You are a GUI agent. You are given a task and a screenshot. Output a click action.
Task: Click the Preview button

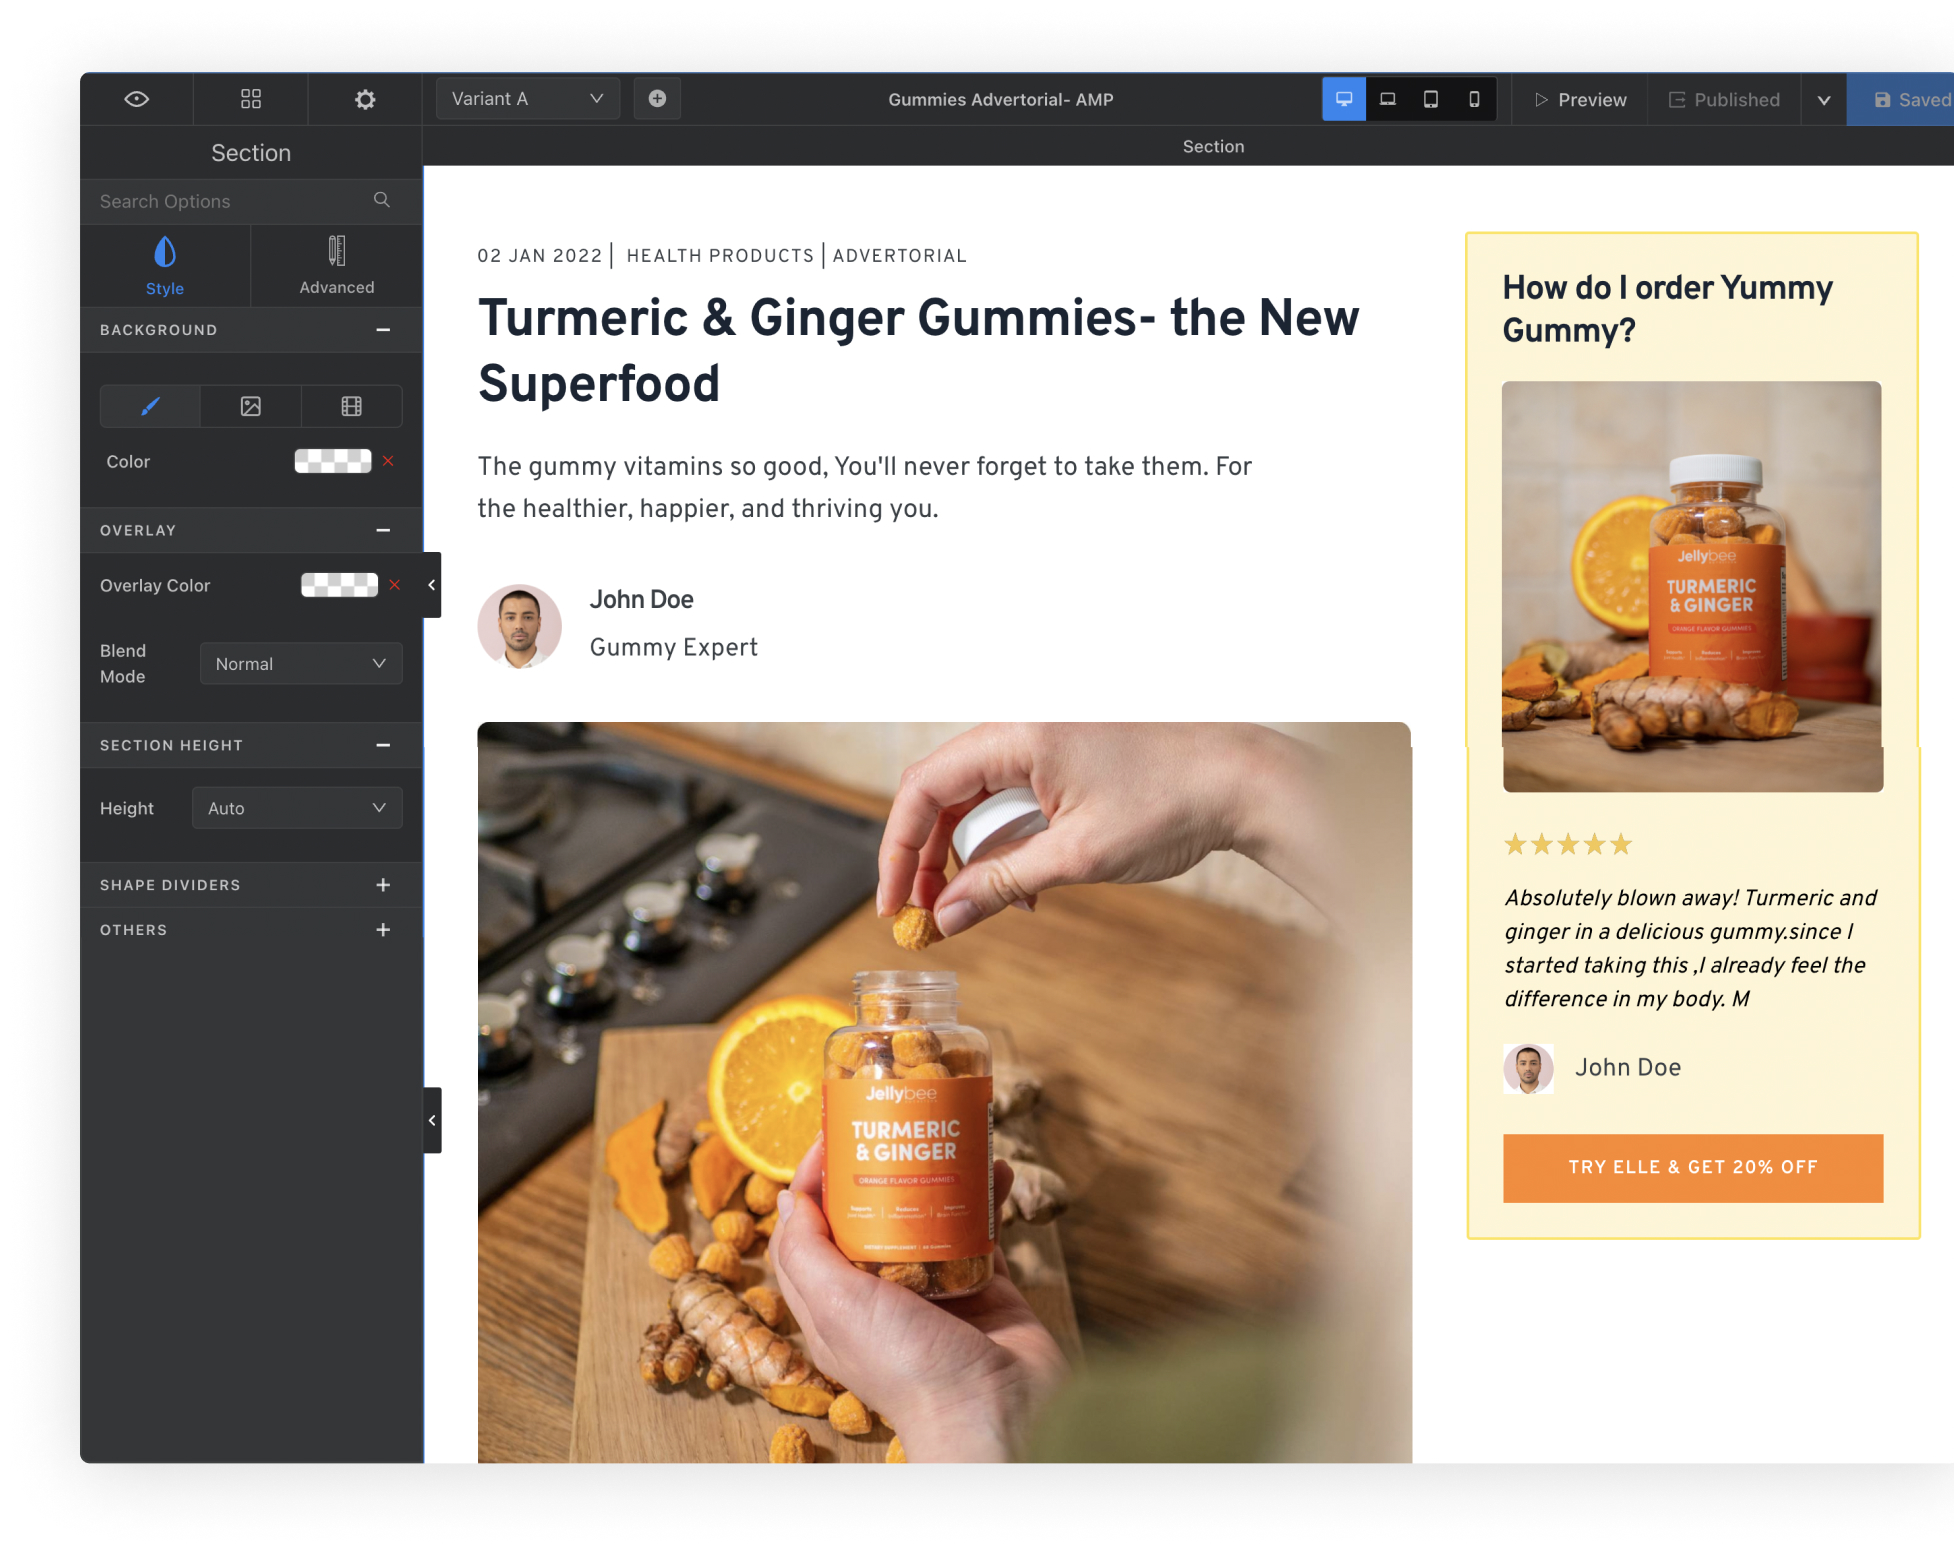(x=1580, y=100)
